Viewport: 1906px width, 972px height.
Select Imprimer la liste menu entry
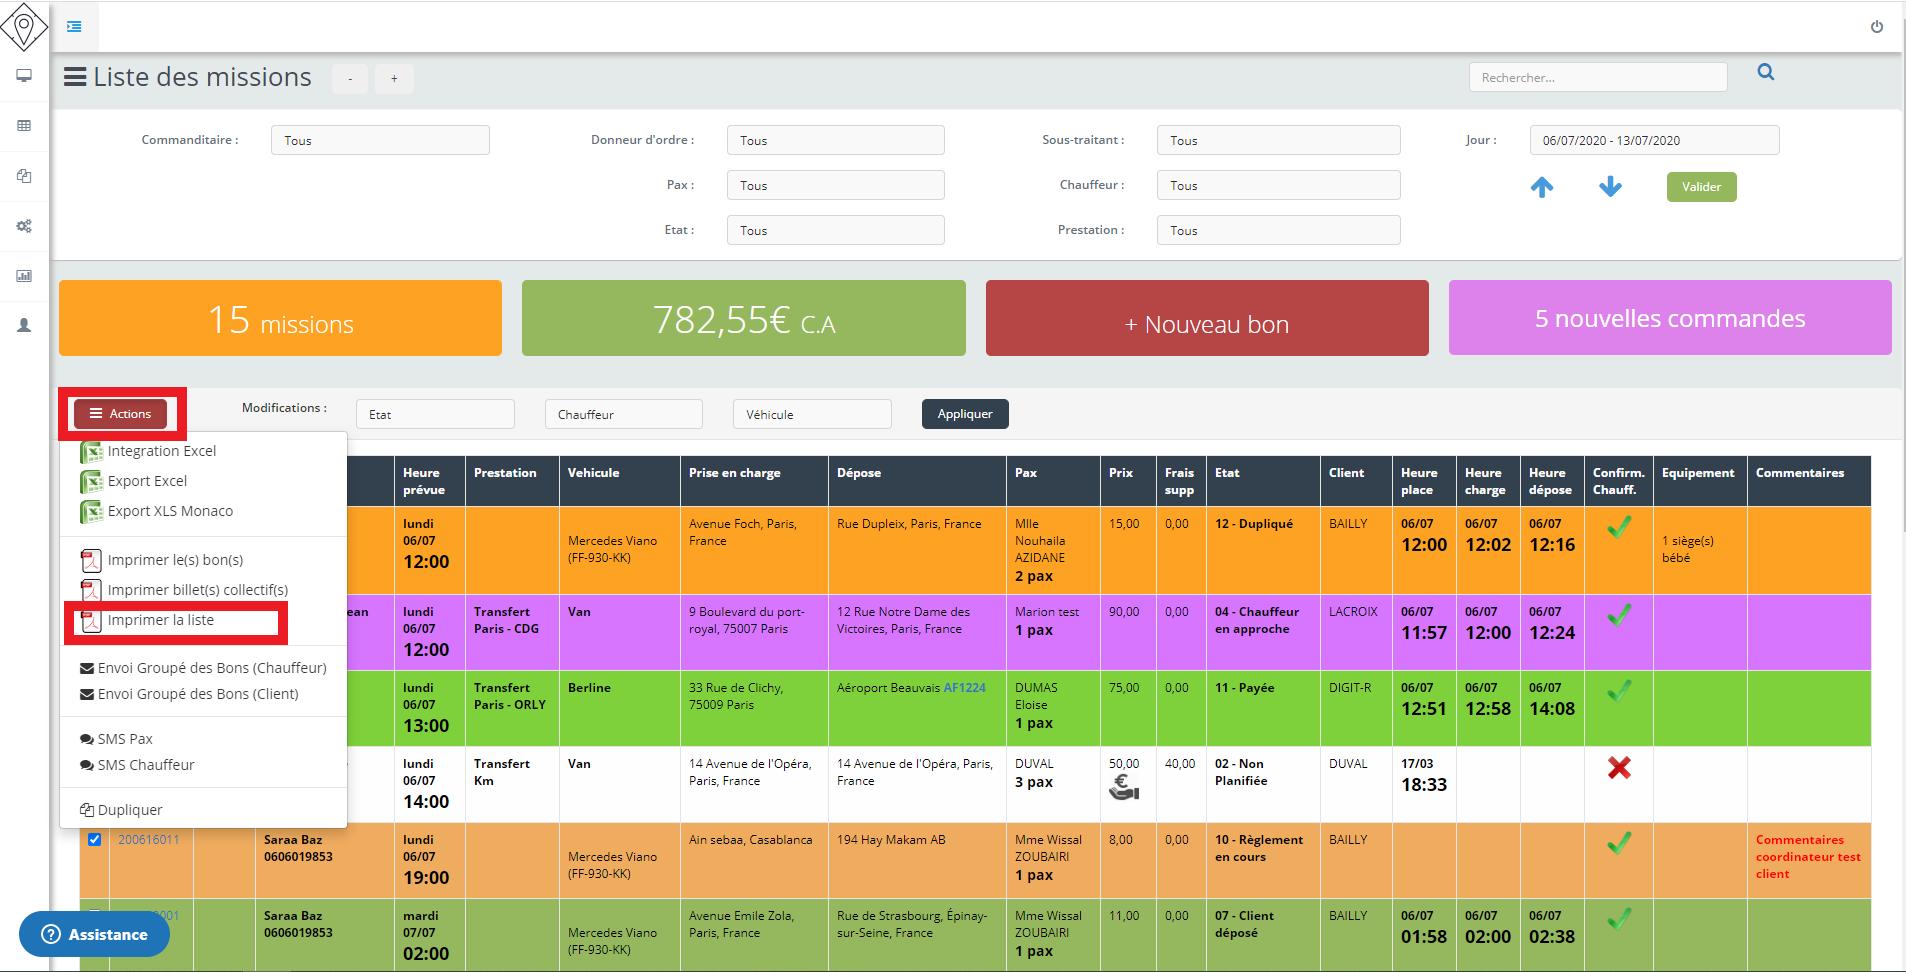point(160,621)
